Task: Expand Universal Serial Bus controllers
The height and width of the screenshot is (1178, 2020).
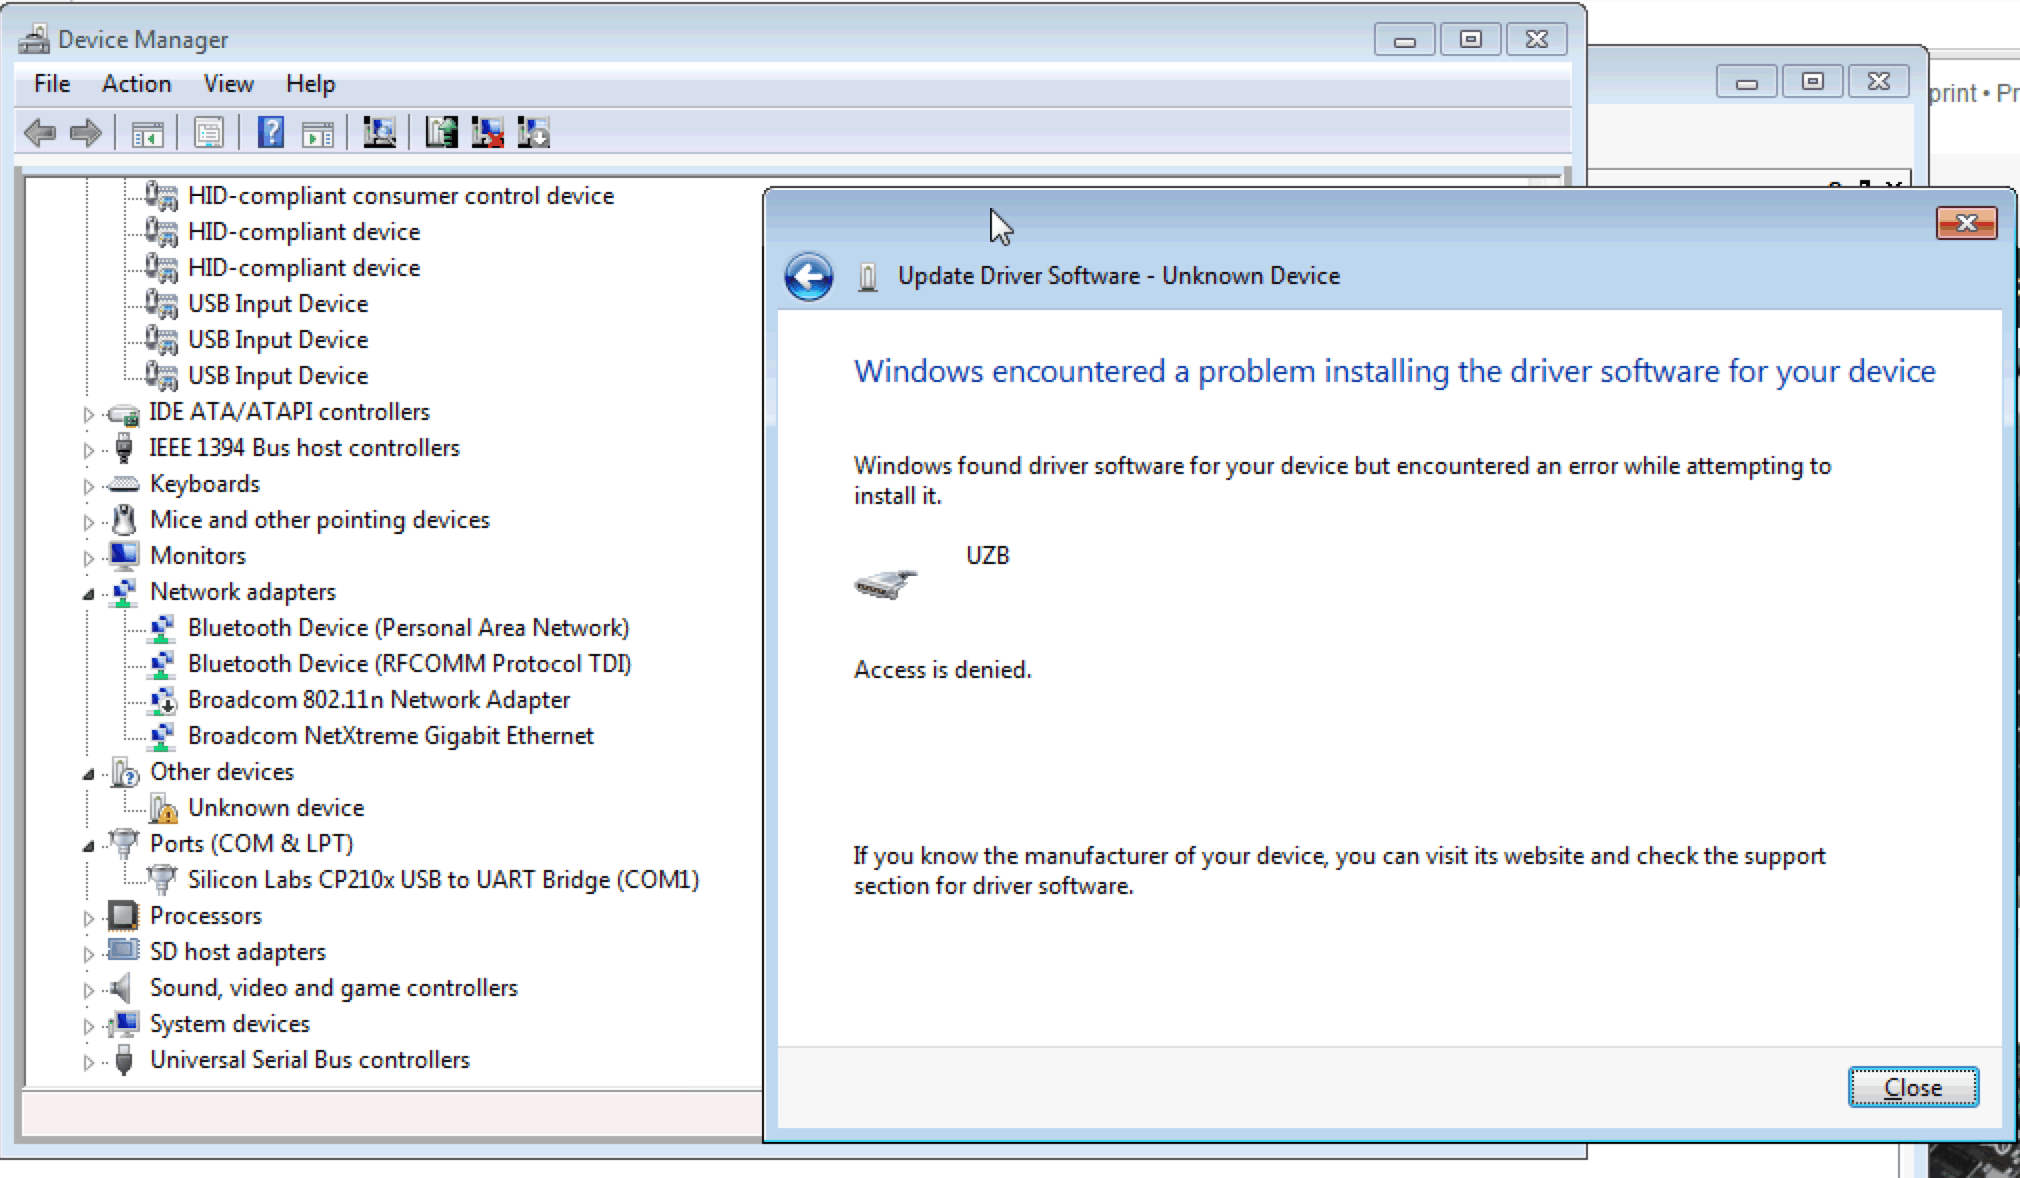Action: 88,1061
